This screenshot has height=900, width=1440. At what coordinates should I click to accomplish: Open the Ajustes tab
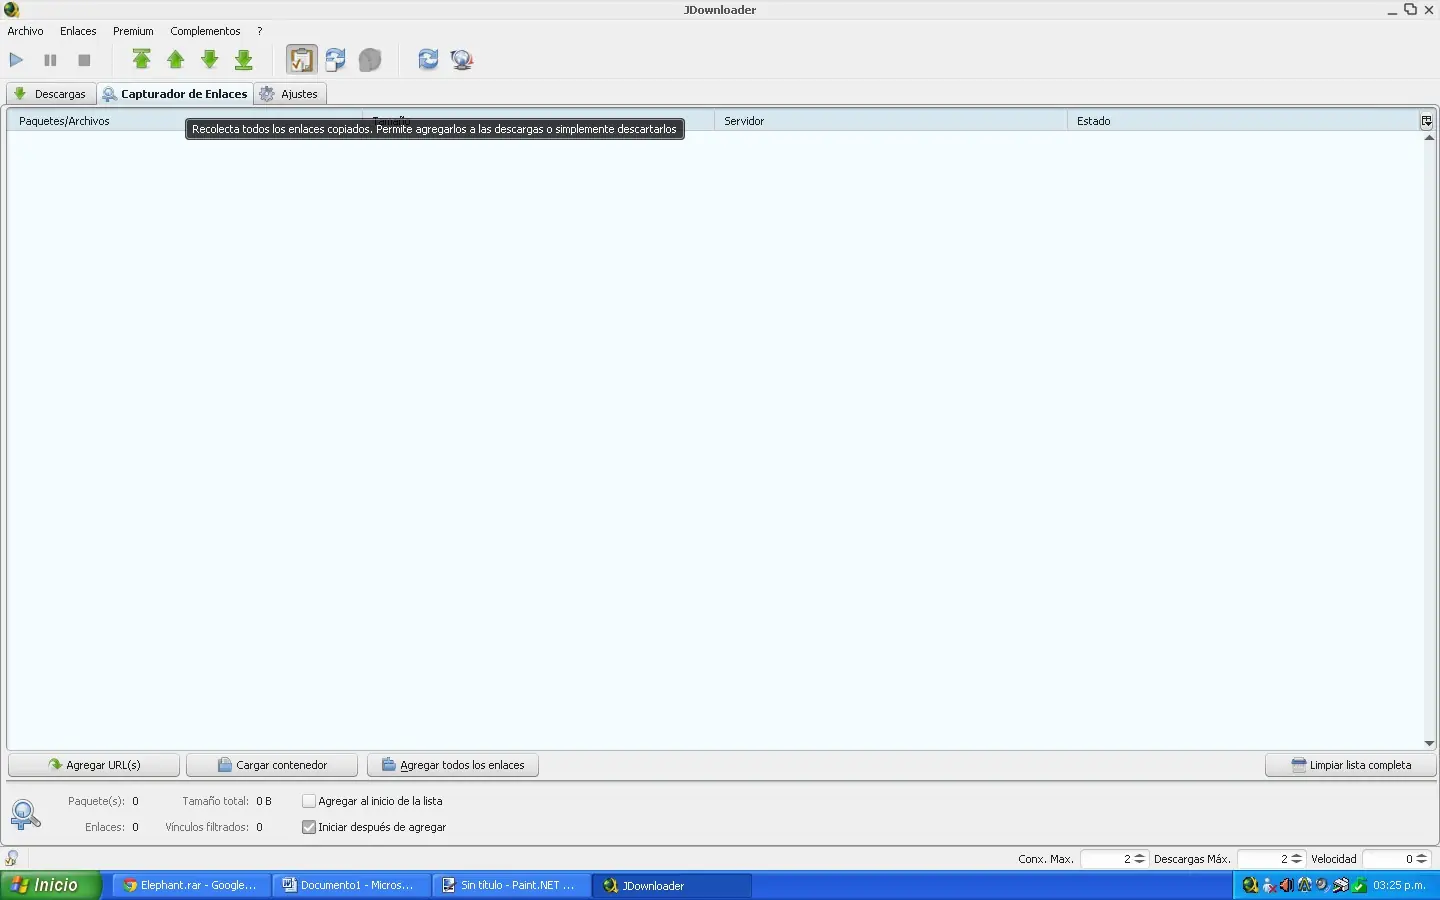pyautogui.click(x=290, y=94)
